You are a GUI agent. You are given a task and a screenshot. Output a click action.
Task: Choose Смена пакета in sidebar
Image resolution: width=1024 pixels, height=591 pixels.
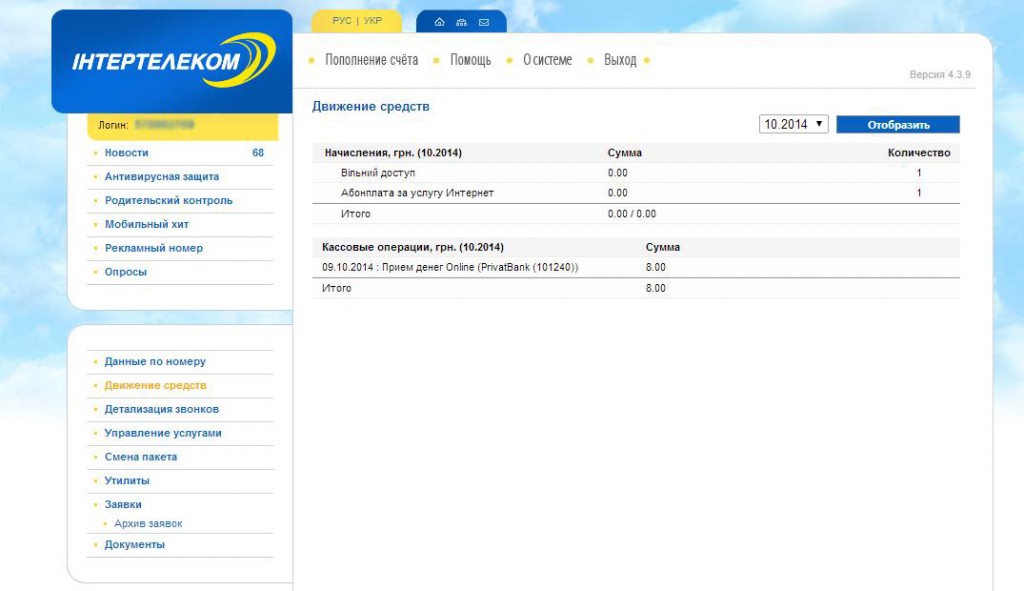point(140,457)
